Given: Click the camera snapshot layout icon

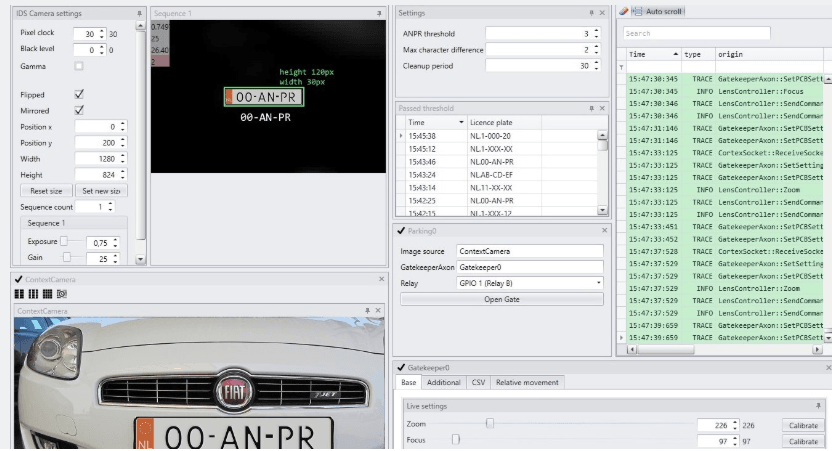Looking at the screenshot, I should (61, 295).
